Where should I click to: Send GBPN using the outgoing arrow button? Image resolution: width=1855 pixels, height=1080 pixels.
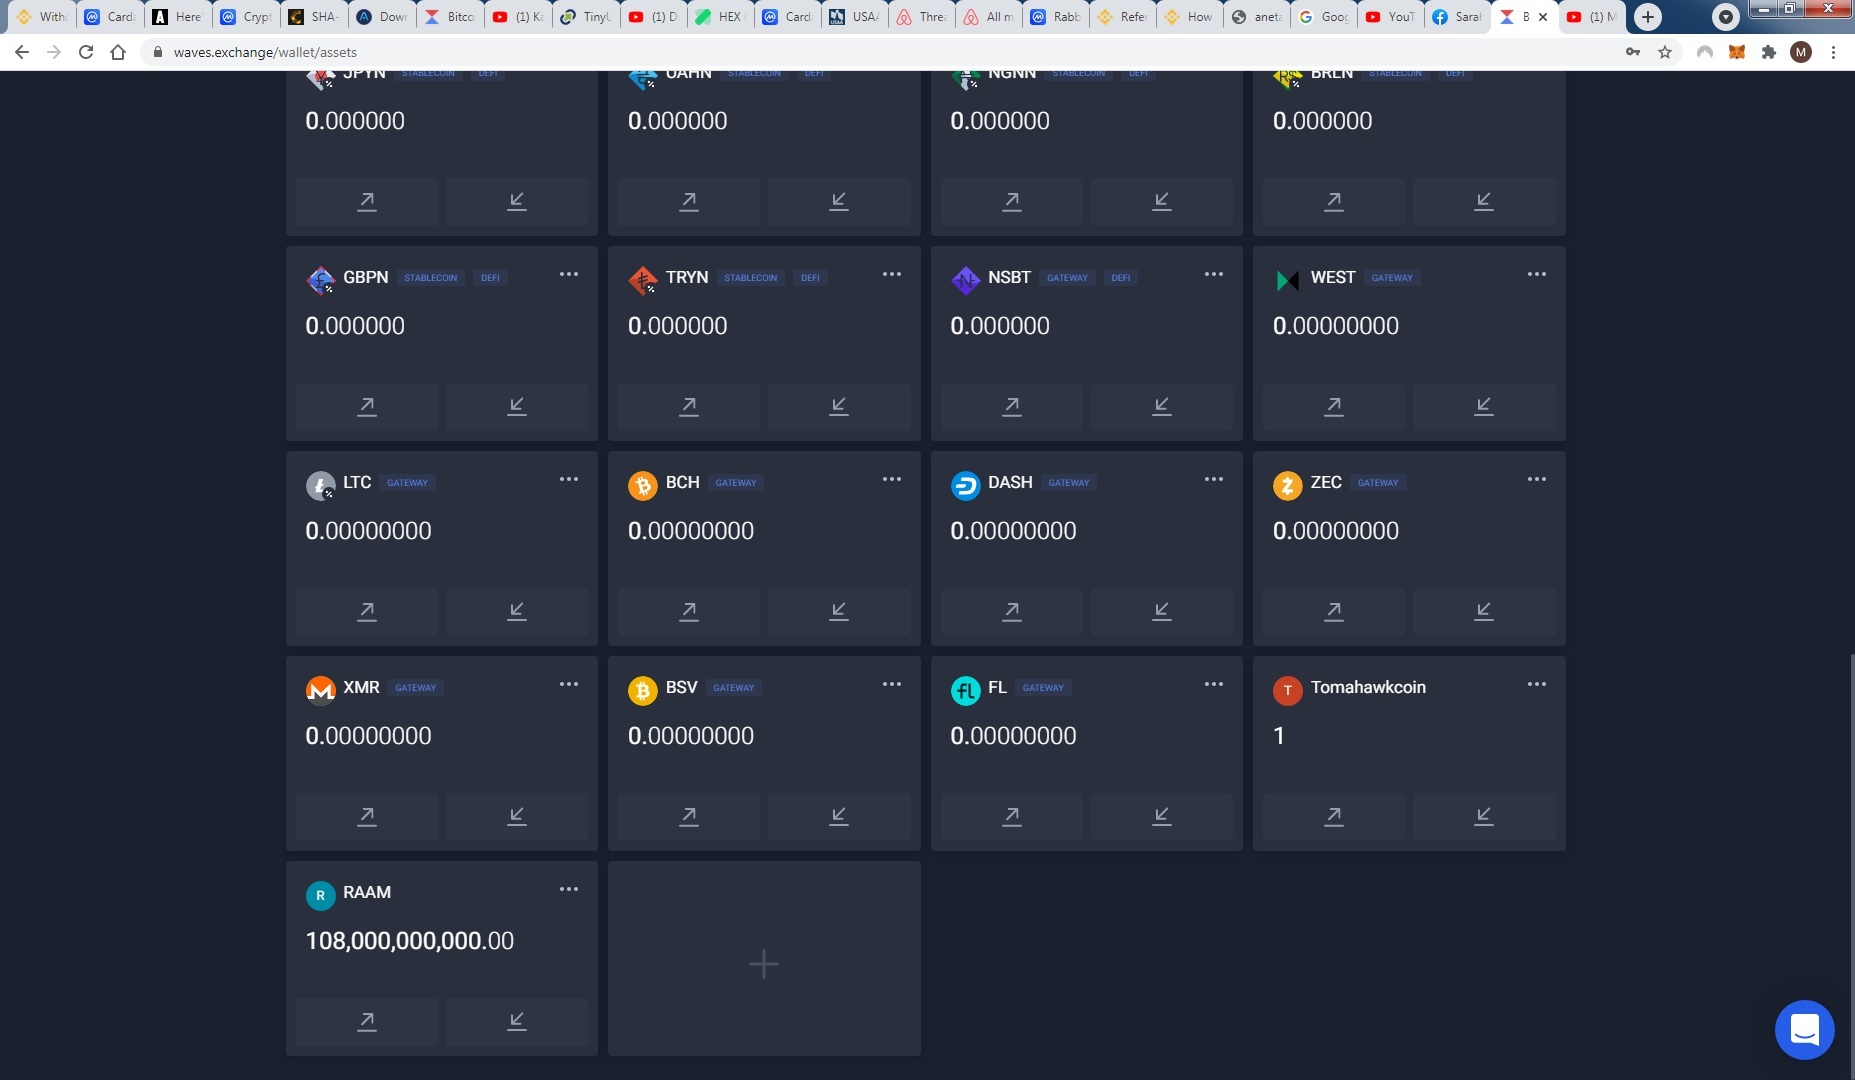(x=367, y=407)
